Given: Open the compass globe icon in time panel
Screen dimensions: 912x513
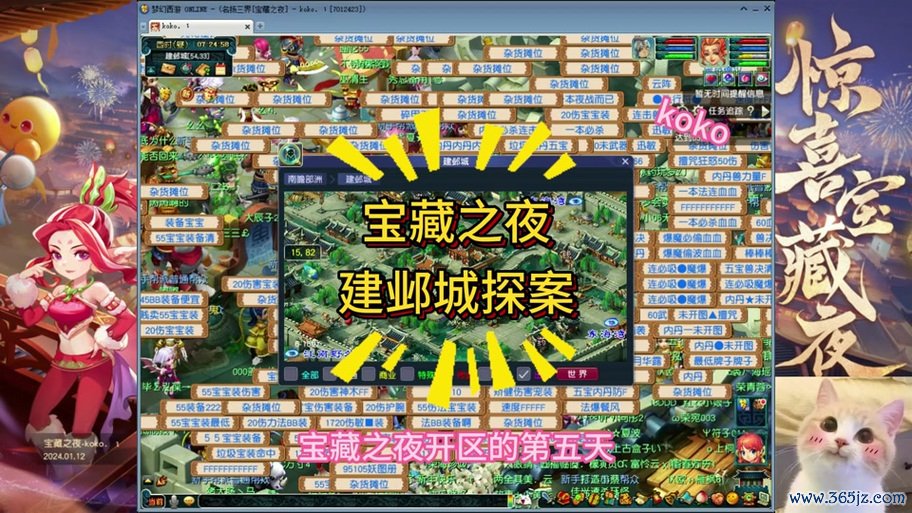Looking at the screenshot, I should 186,69.
